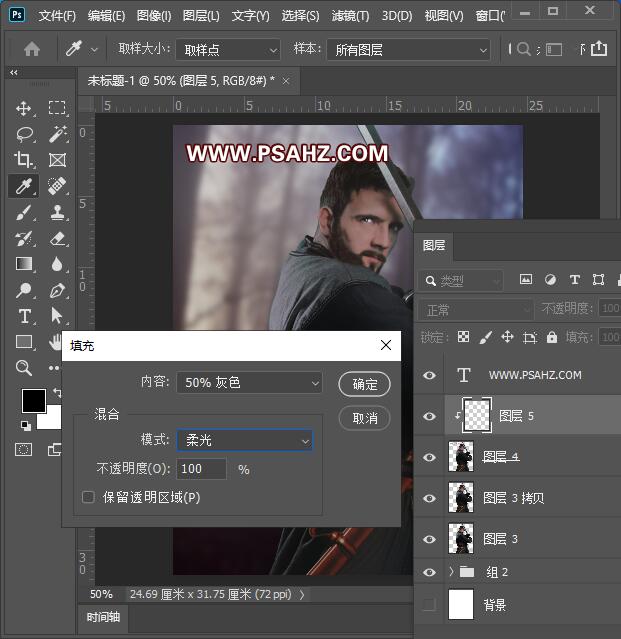Select the Lasso tool
The width and height of the screenshot is (621, 639).
[x=24, y=134]
